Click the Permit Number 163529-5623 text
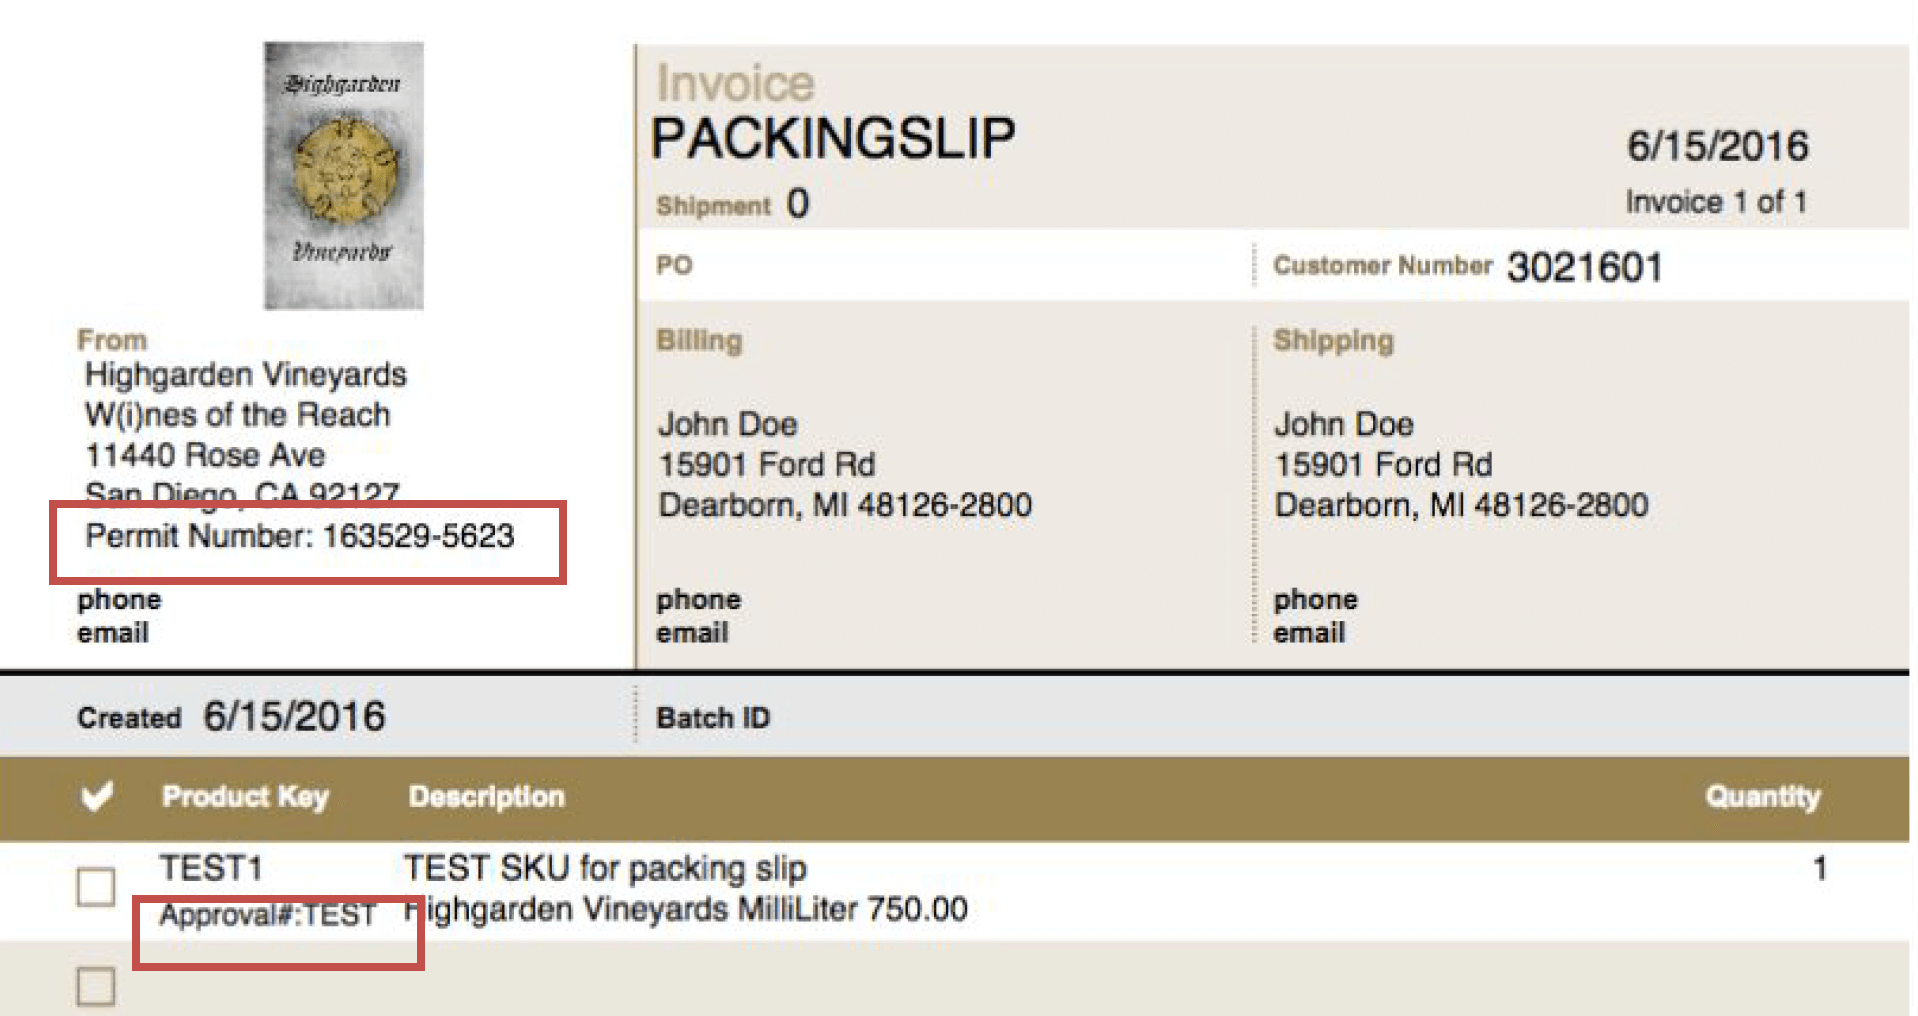Screen dimensions: 1918x1016 pos(300,536)
